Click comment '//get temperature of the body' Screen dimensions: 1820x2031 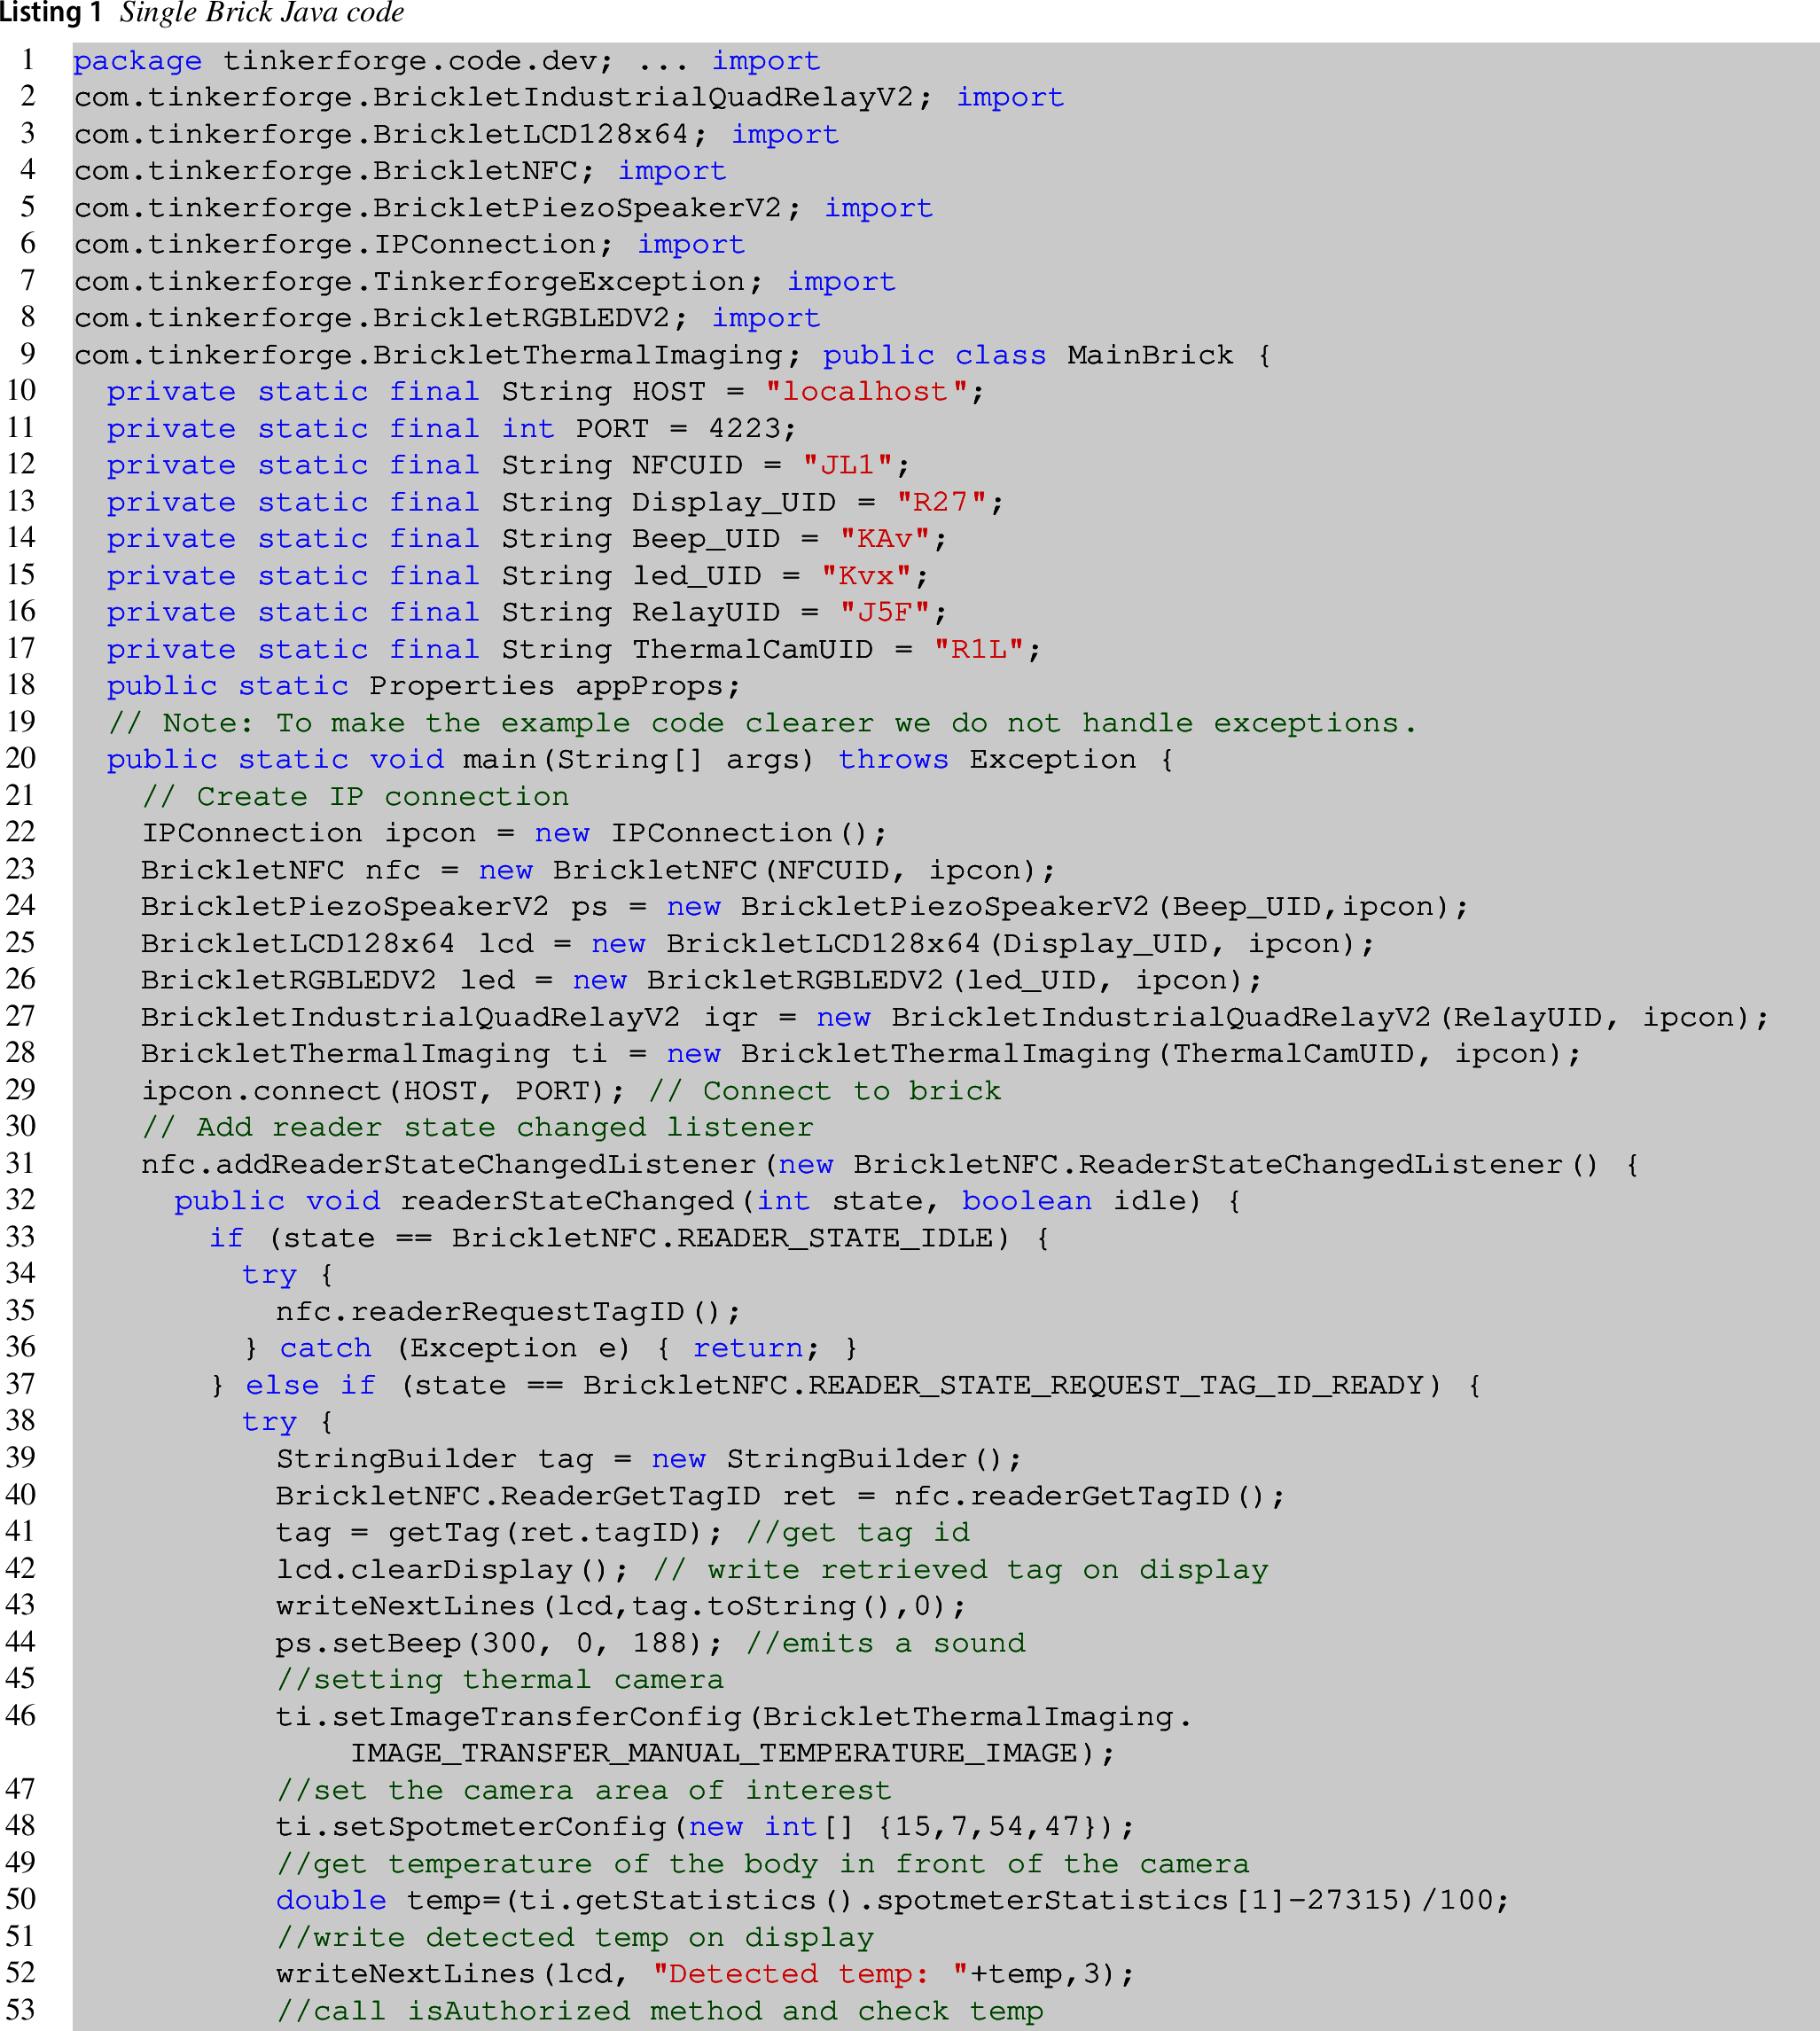tap(762, 1865)
